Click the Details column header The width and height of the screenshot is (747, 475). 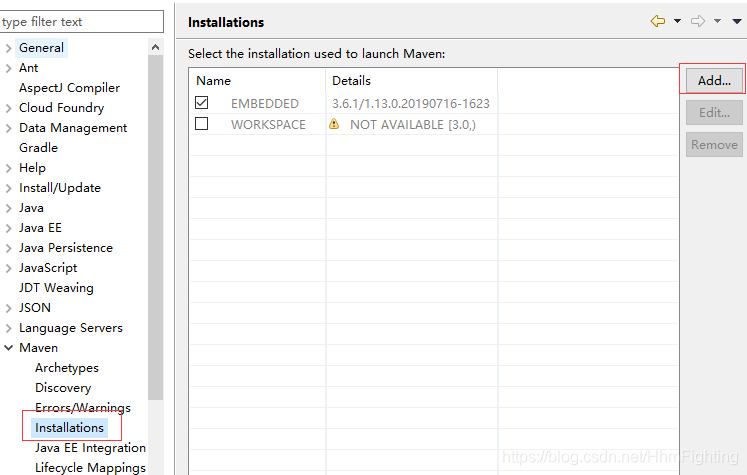pyautogui.click(x=412, y=81)
